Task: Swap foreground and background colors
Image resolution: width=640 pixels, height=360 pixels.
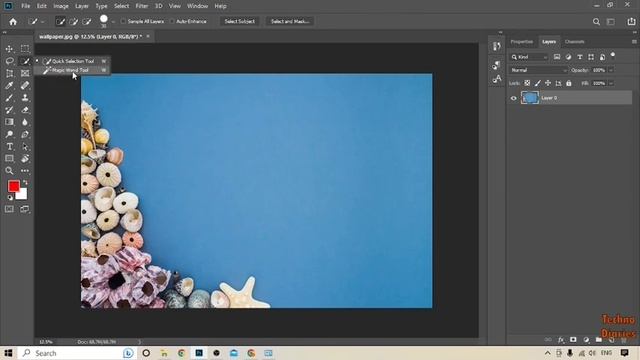Action: coord(25,182)
